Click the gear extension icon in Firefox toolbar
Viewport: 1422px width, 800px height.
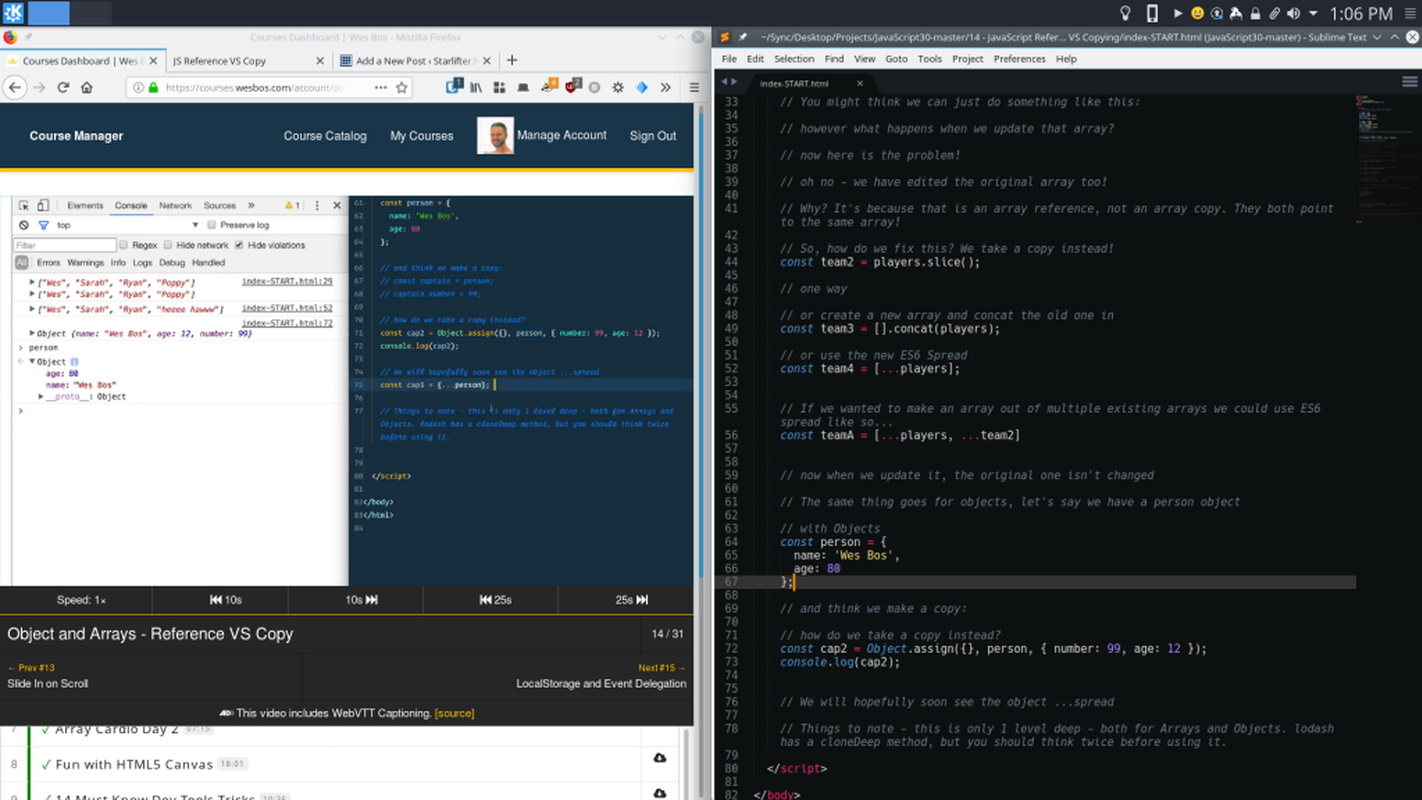618,88
